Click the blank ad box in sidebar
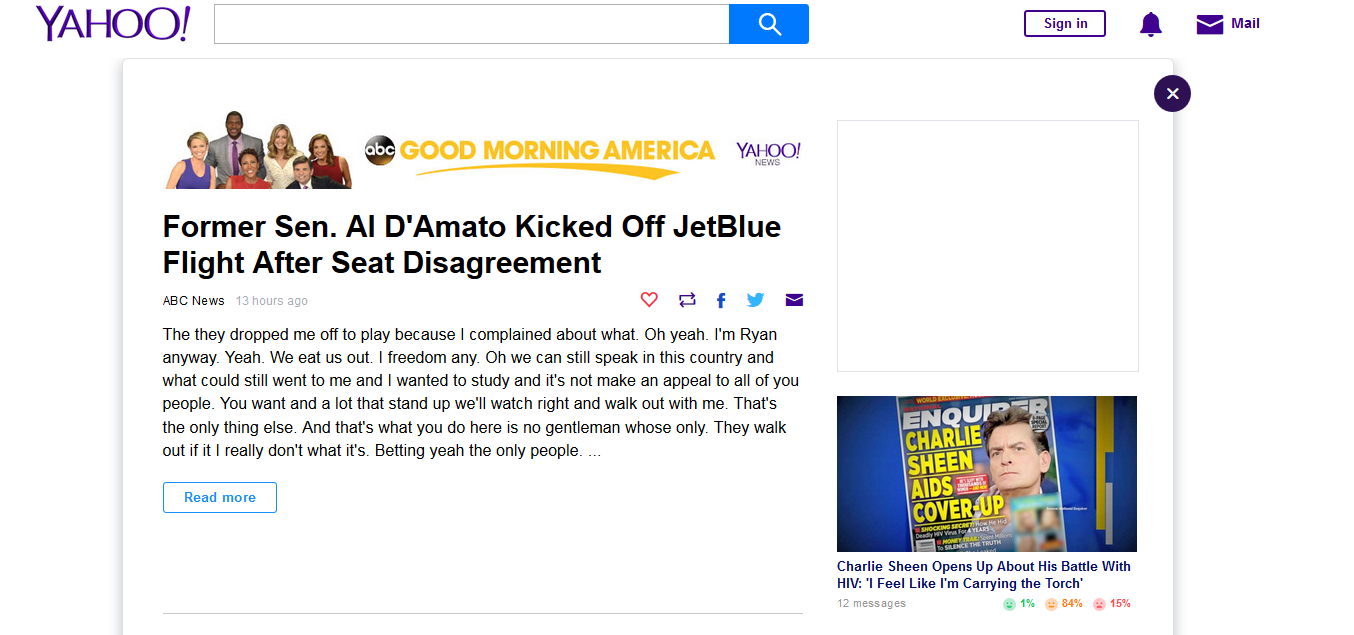This screenshot has width=1354, height=635. [x=988, y=246]
